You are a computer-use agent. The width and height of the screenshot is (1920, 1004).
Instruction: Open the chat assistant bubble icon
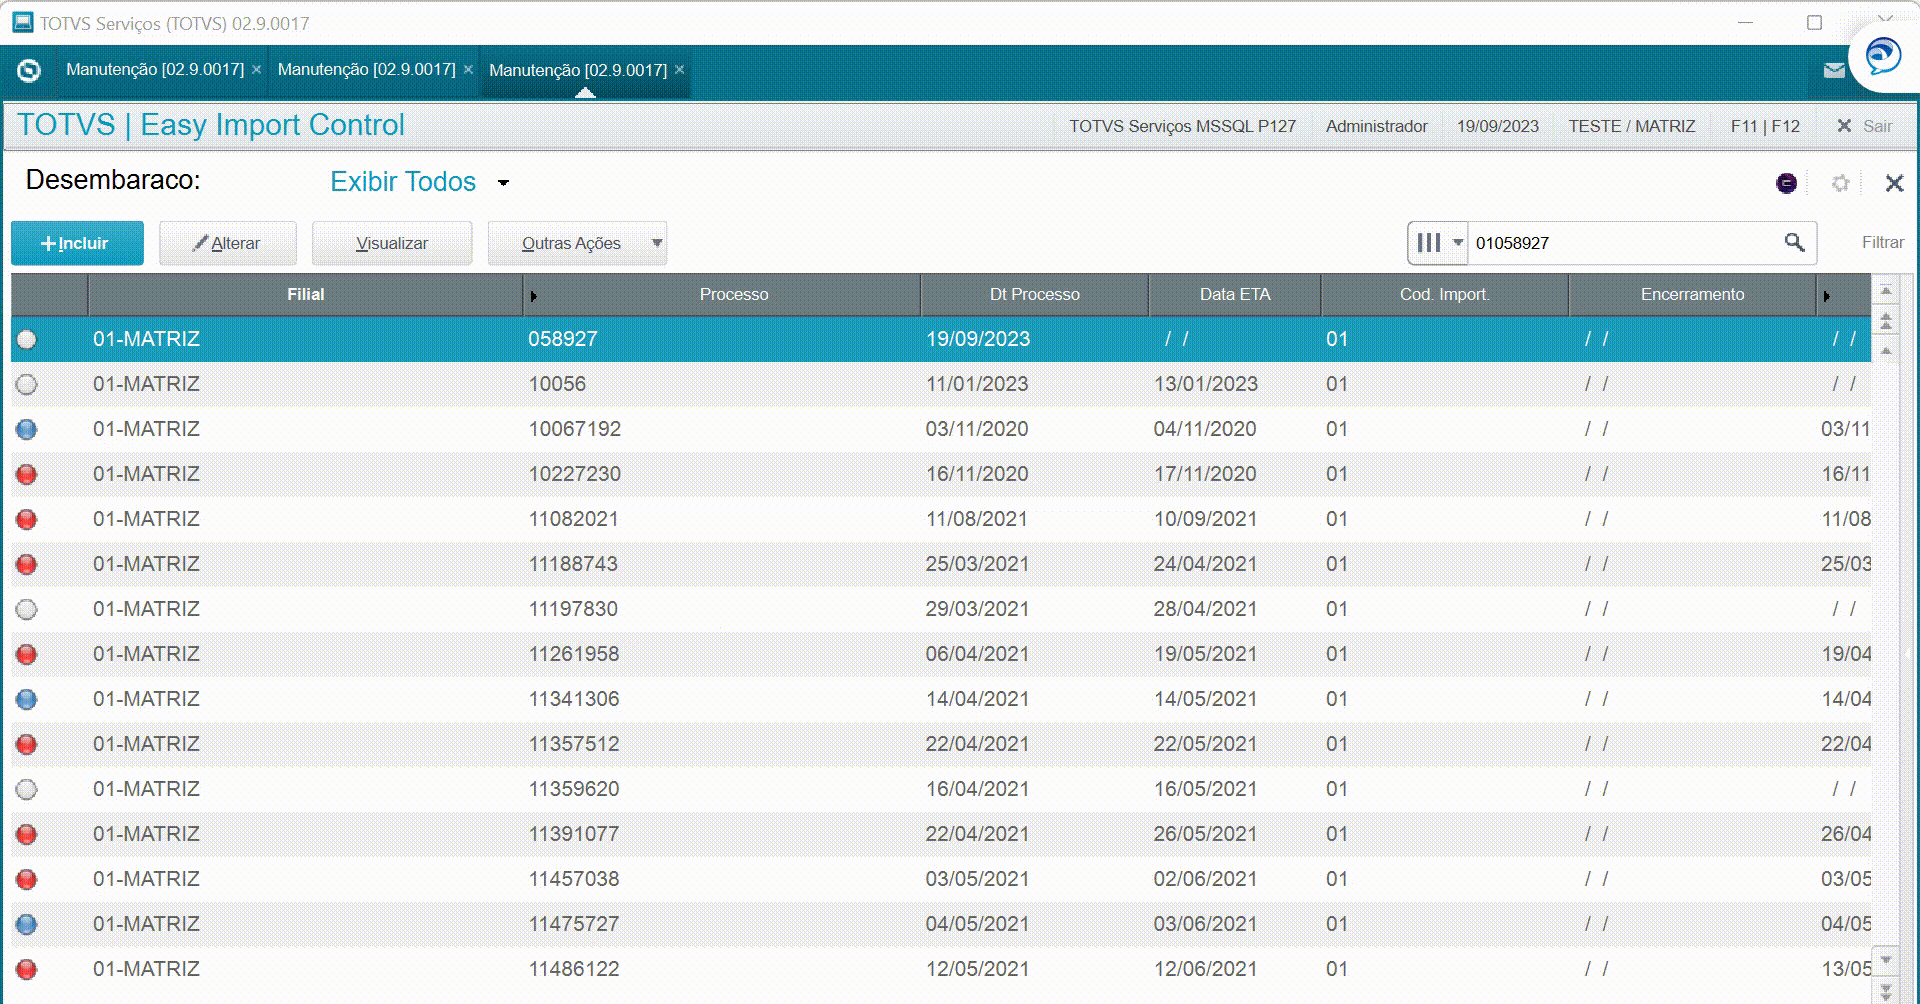click(1883, 55)
